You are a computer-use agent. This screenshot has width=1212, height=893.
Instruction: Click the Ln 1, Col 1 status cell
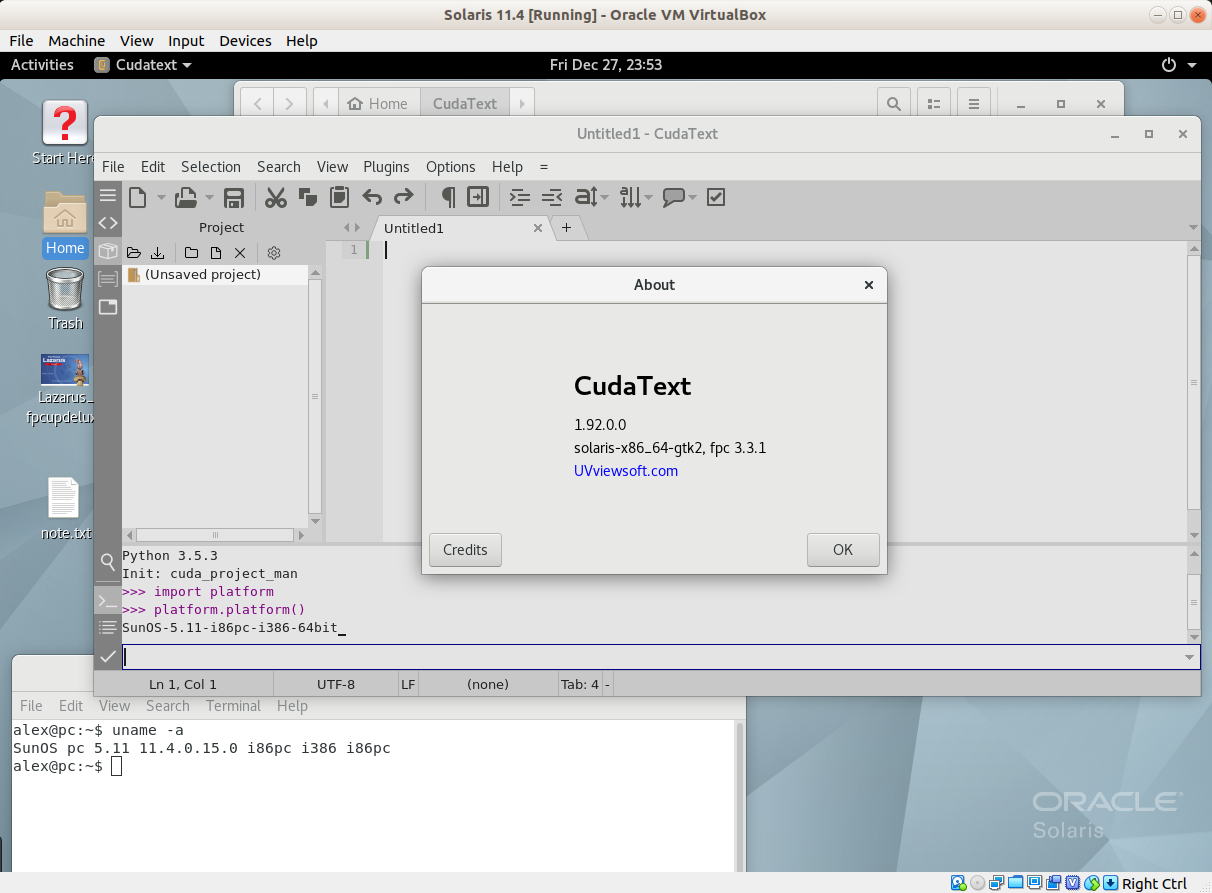[183, 684]
